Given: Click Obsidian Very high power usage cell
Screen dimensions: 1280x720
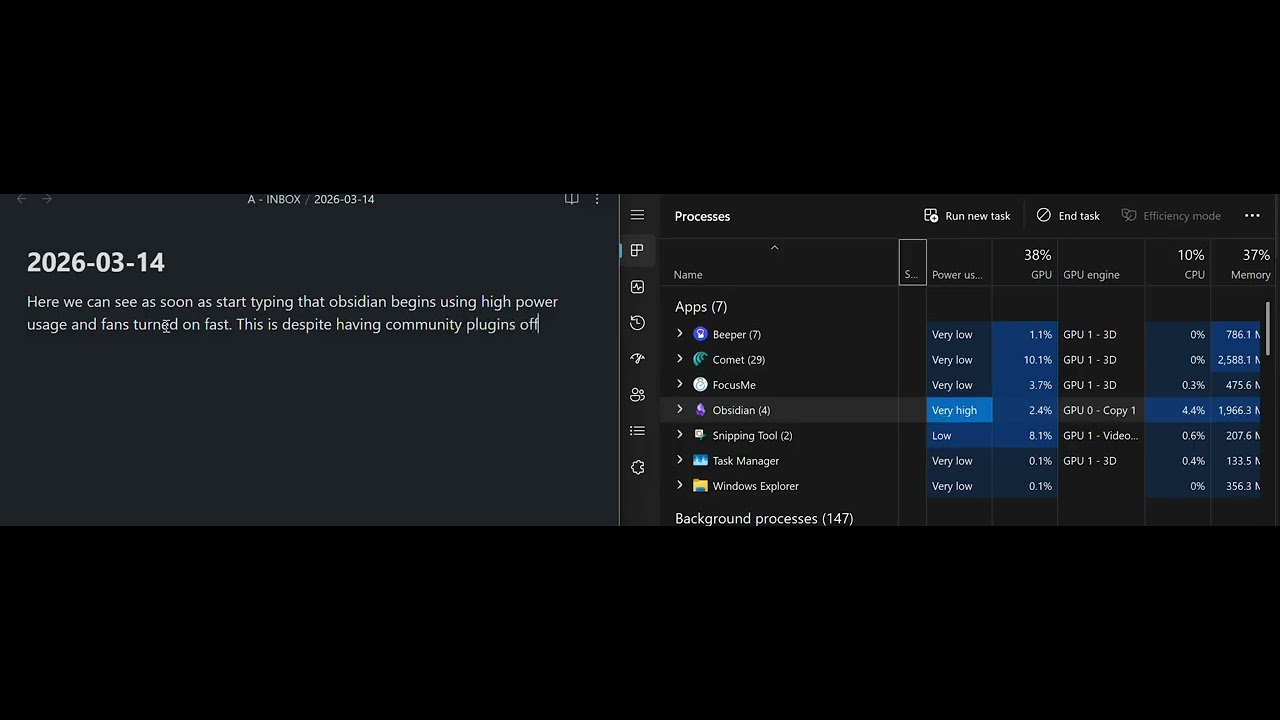Looking at the screenshot, I should [x=959, y=410].
